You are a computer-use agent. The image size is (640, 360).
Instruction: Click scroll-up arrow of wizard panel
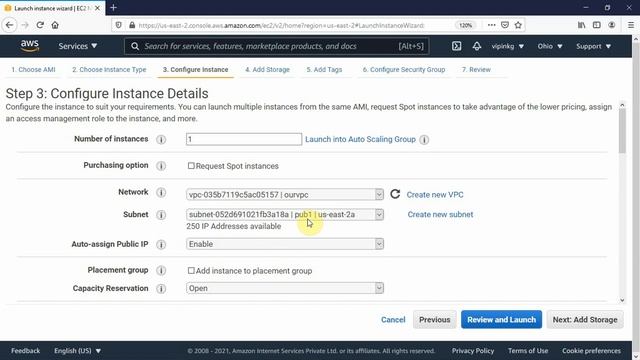click(x=622, y=105)
